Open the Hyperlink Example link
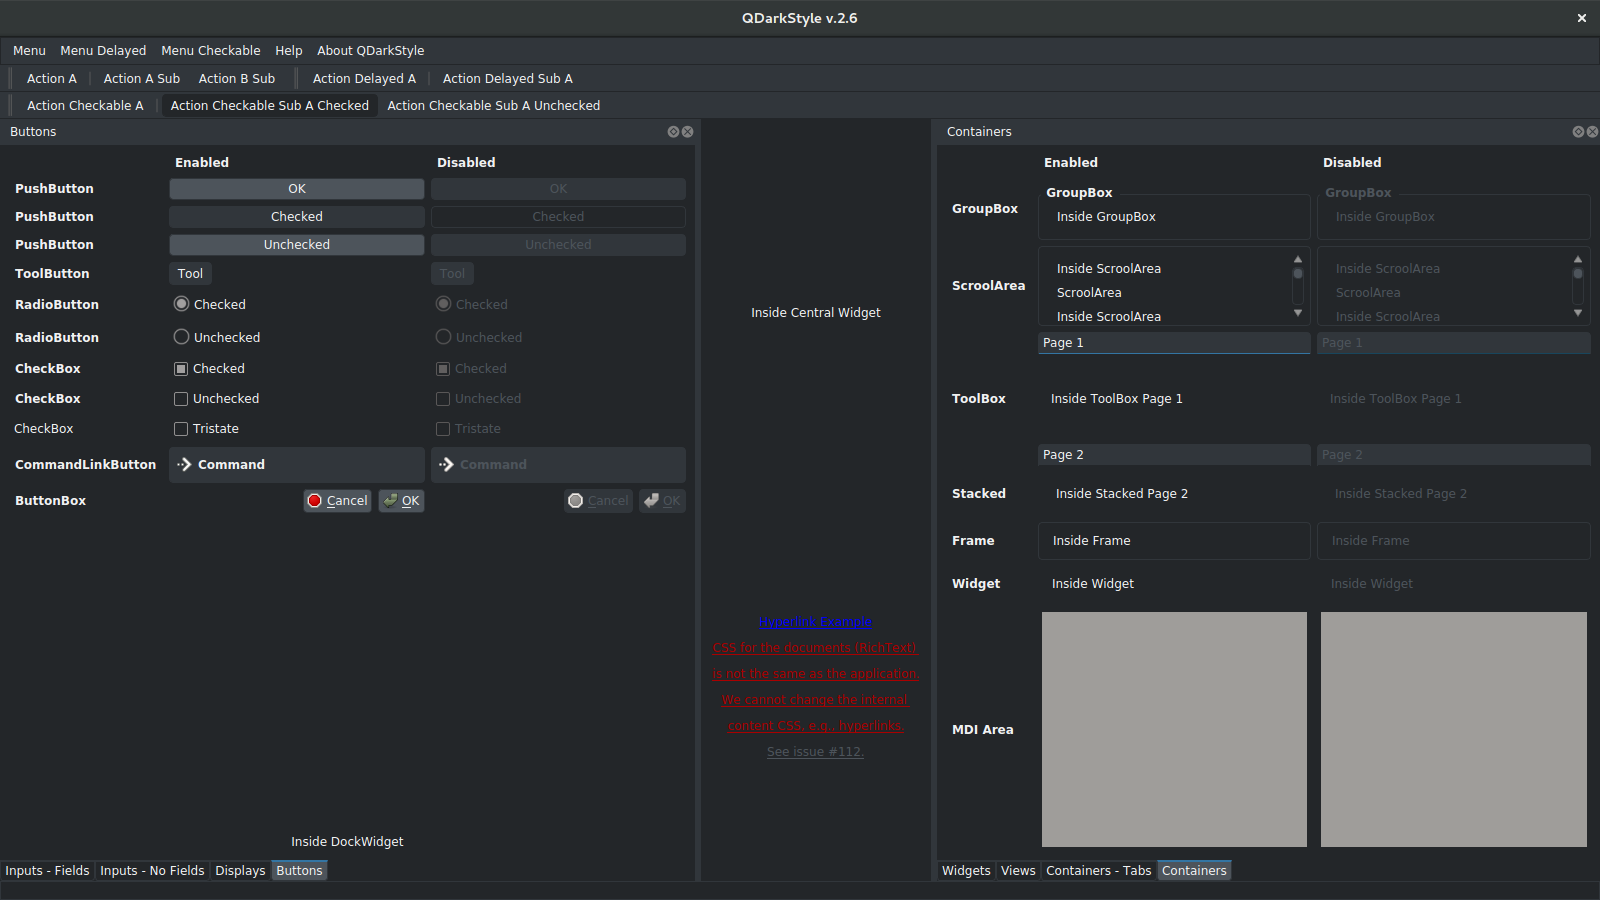 click(816, 622)
